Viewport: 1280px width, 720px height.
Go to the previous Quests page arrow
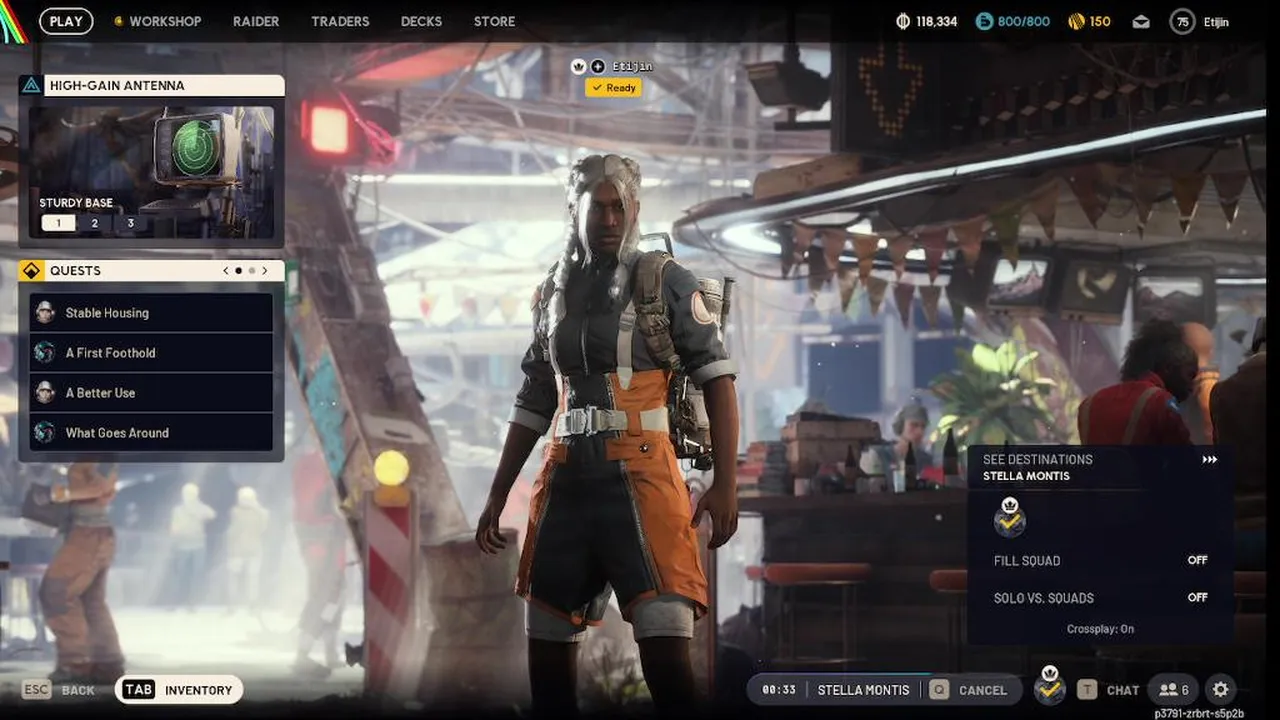pyautogui.click(x=225, y=271)
